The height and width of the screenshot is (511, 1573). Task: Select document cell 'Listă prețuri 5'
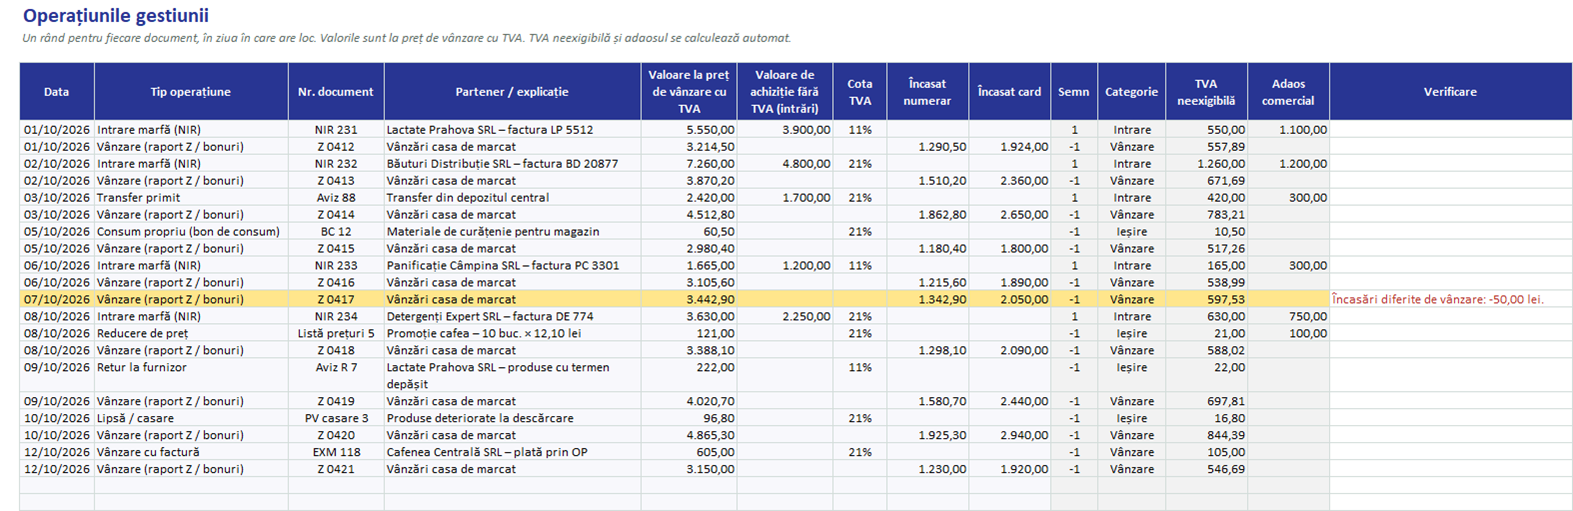(336, 334)
